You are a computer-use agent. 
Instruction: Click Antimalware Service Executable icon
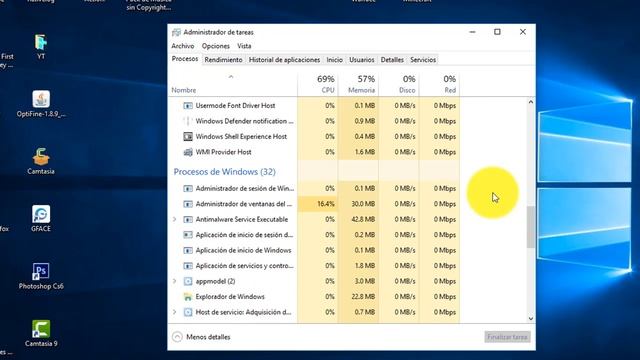(x=188, y=220)
